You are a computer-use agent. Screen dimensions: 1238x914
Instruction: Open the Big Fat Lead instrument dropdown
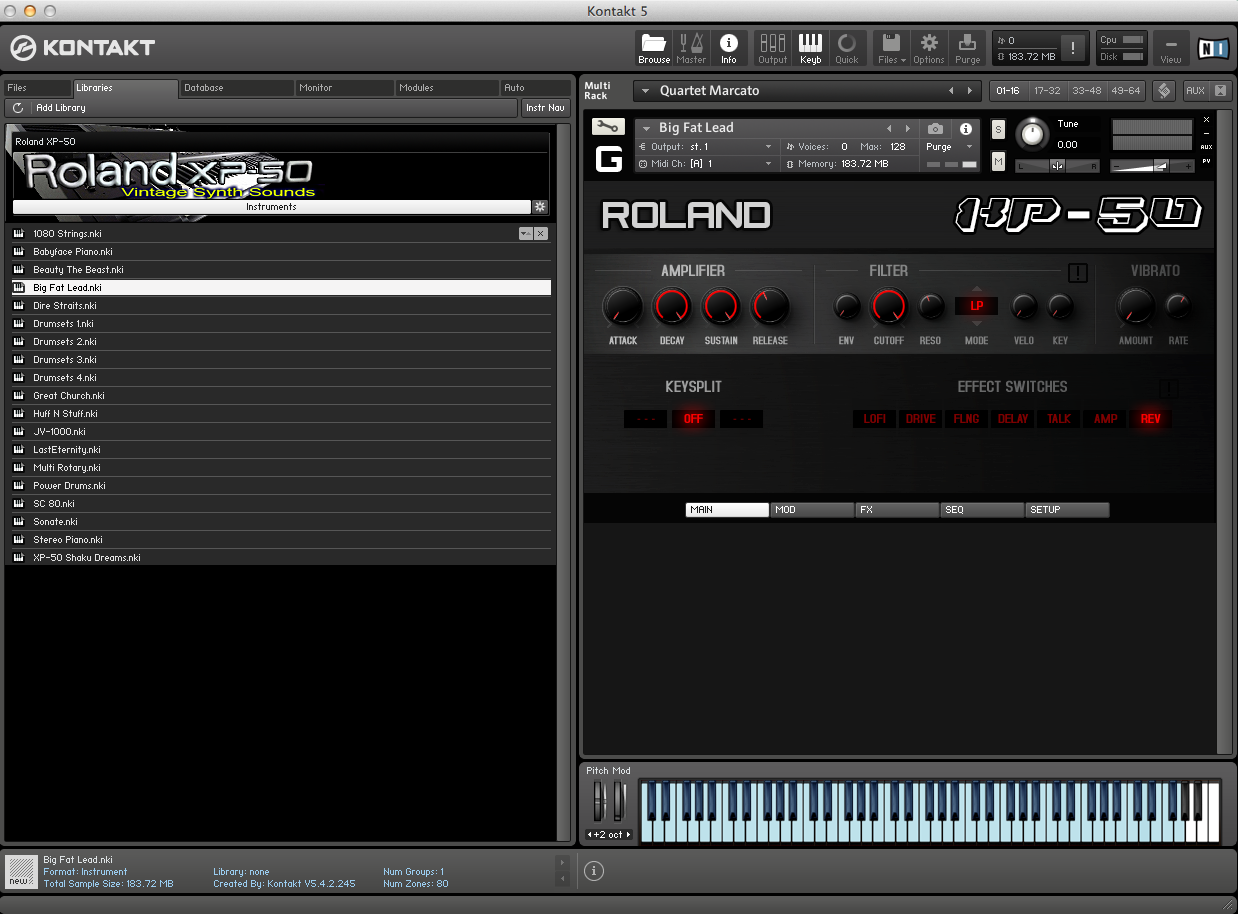(646, 128)
